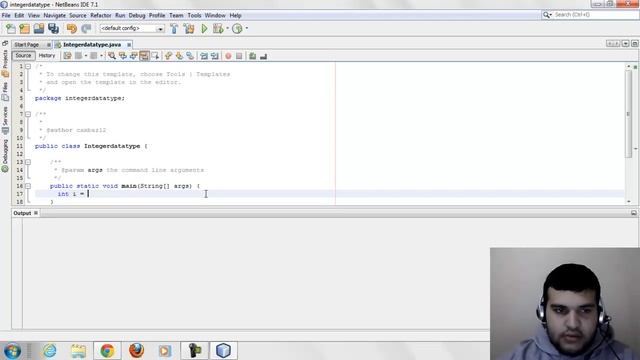
Task: Collapse the Javadoc fold at line 7
Action: [x=28, y=114]
